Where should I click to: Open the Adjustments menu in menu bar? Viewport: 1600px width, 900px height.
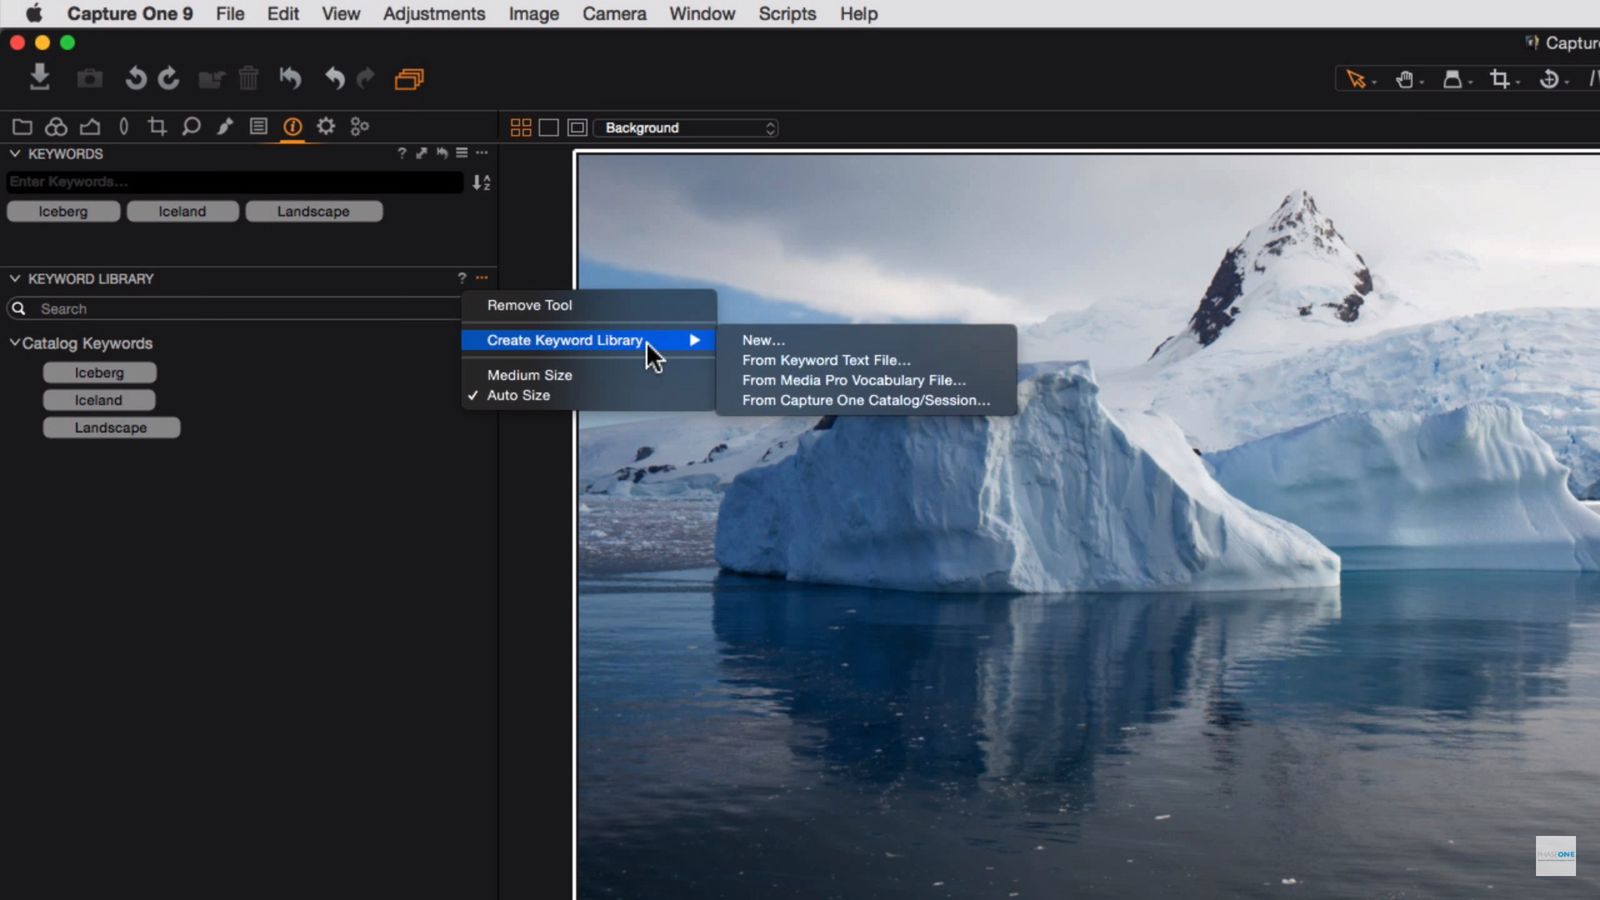434,14
